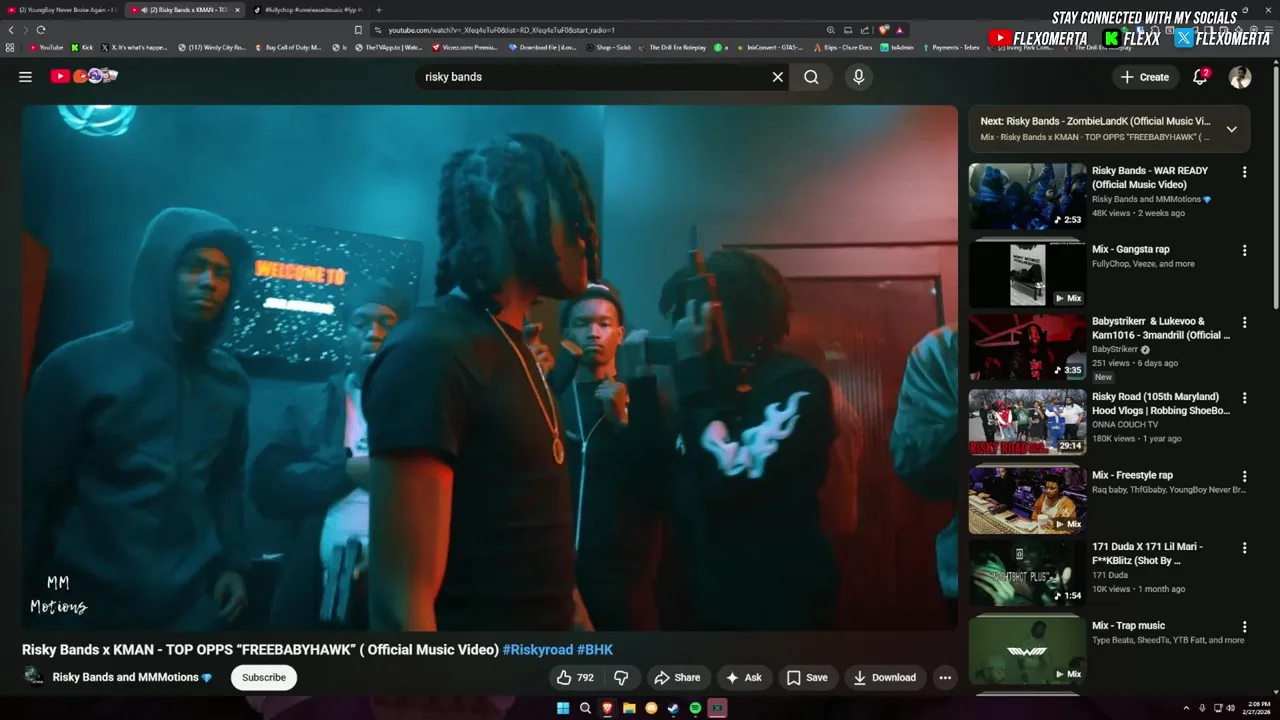Image resolution: width=1280 pixels, height=720 pixels.
Task: Play the WAR READY video thumbnail
Action: click(x=1026, y=196)
